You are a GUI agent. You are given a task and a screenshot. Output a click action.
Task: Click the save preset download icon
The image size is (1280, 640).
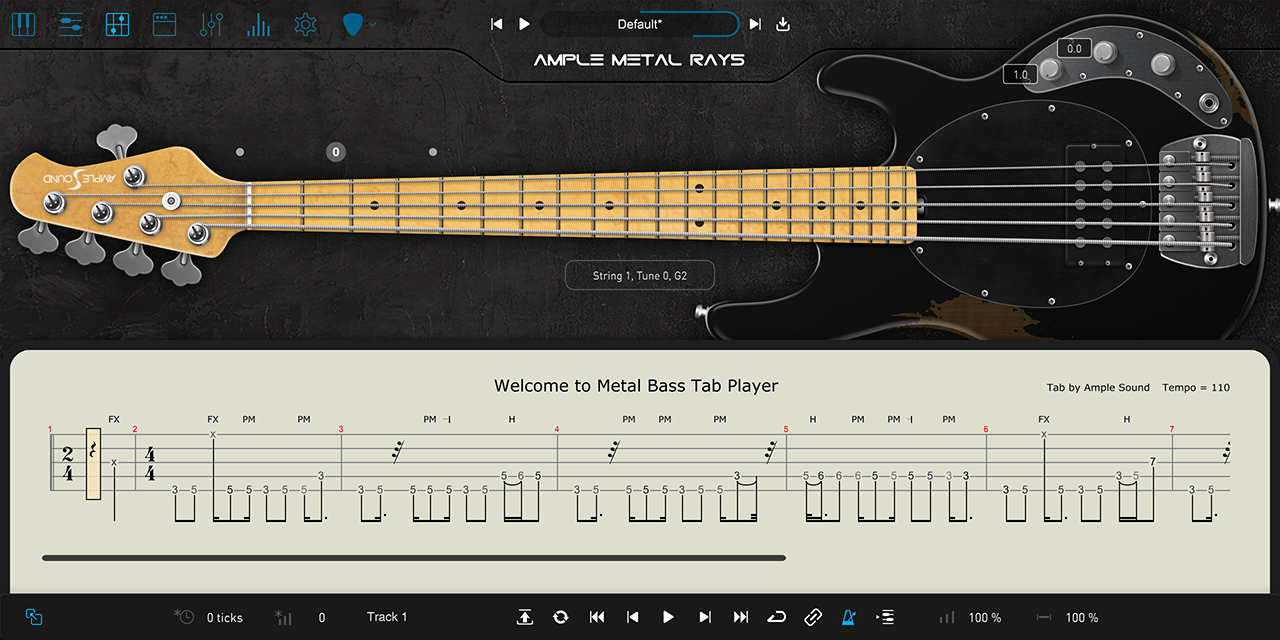(x=783, y=24)
